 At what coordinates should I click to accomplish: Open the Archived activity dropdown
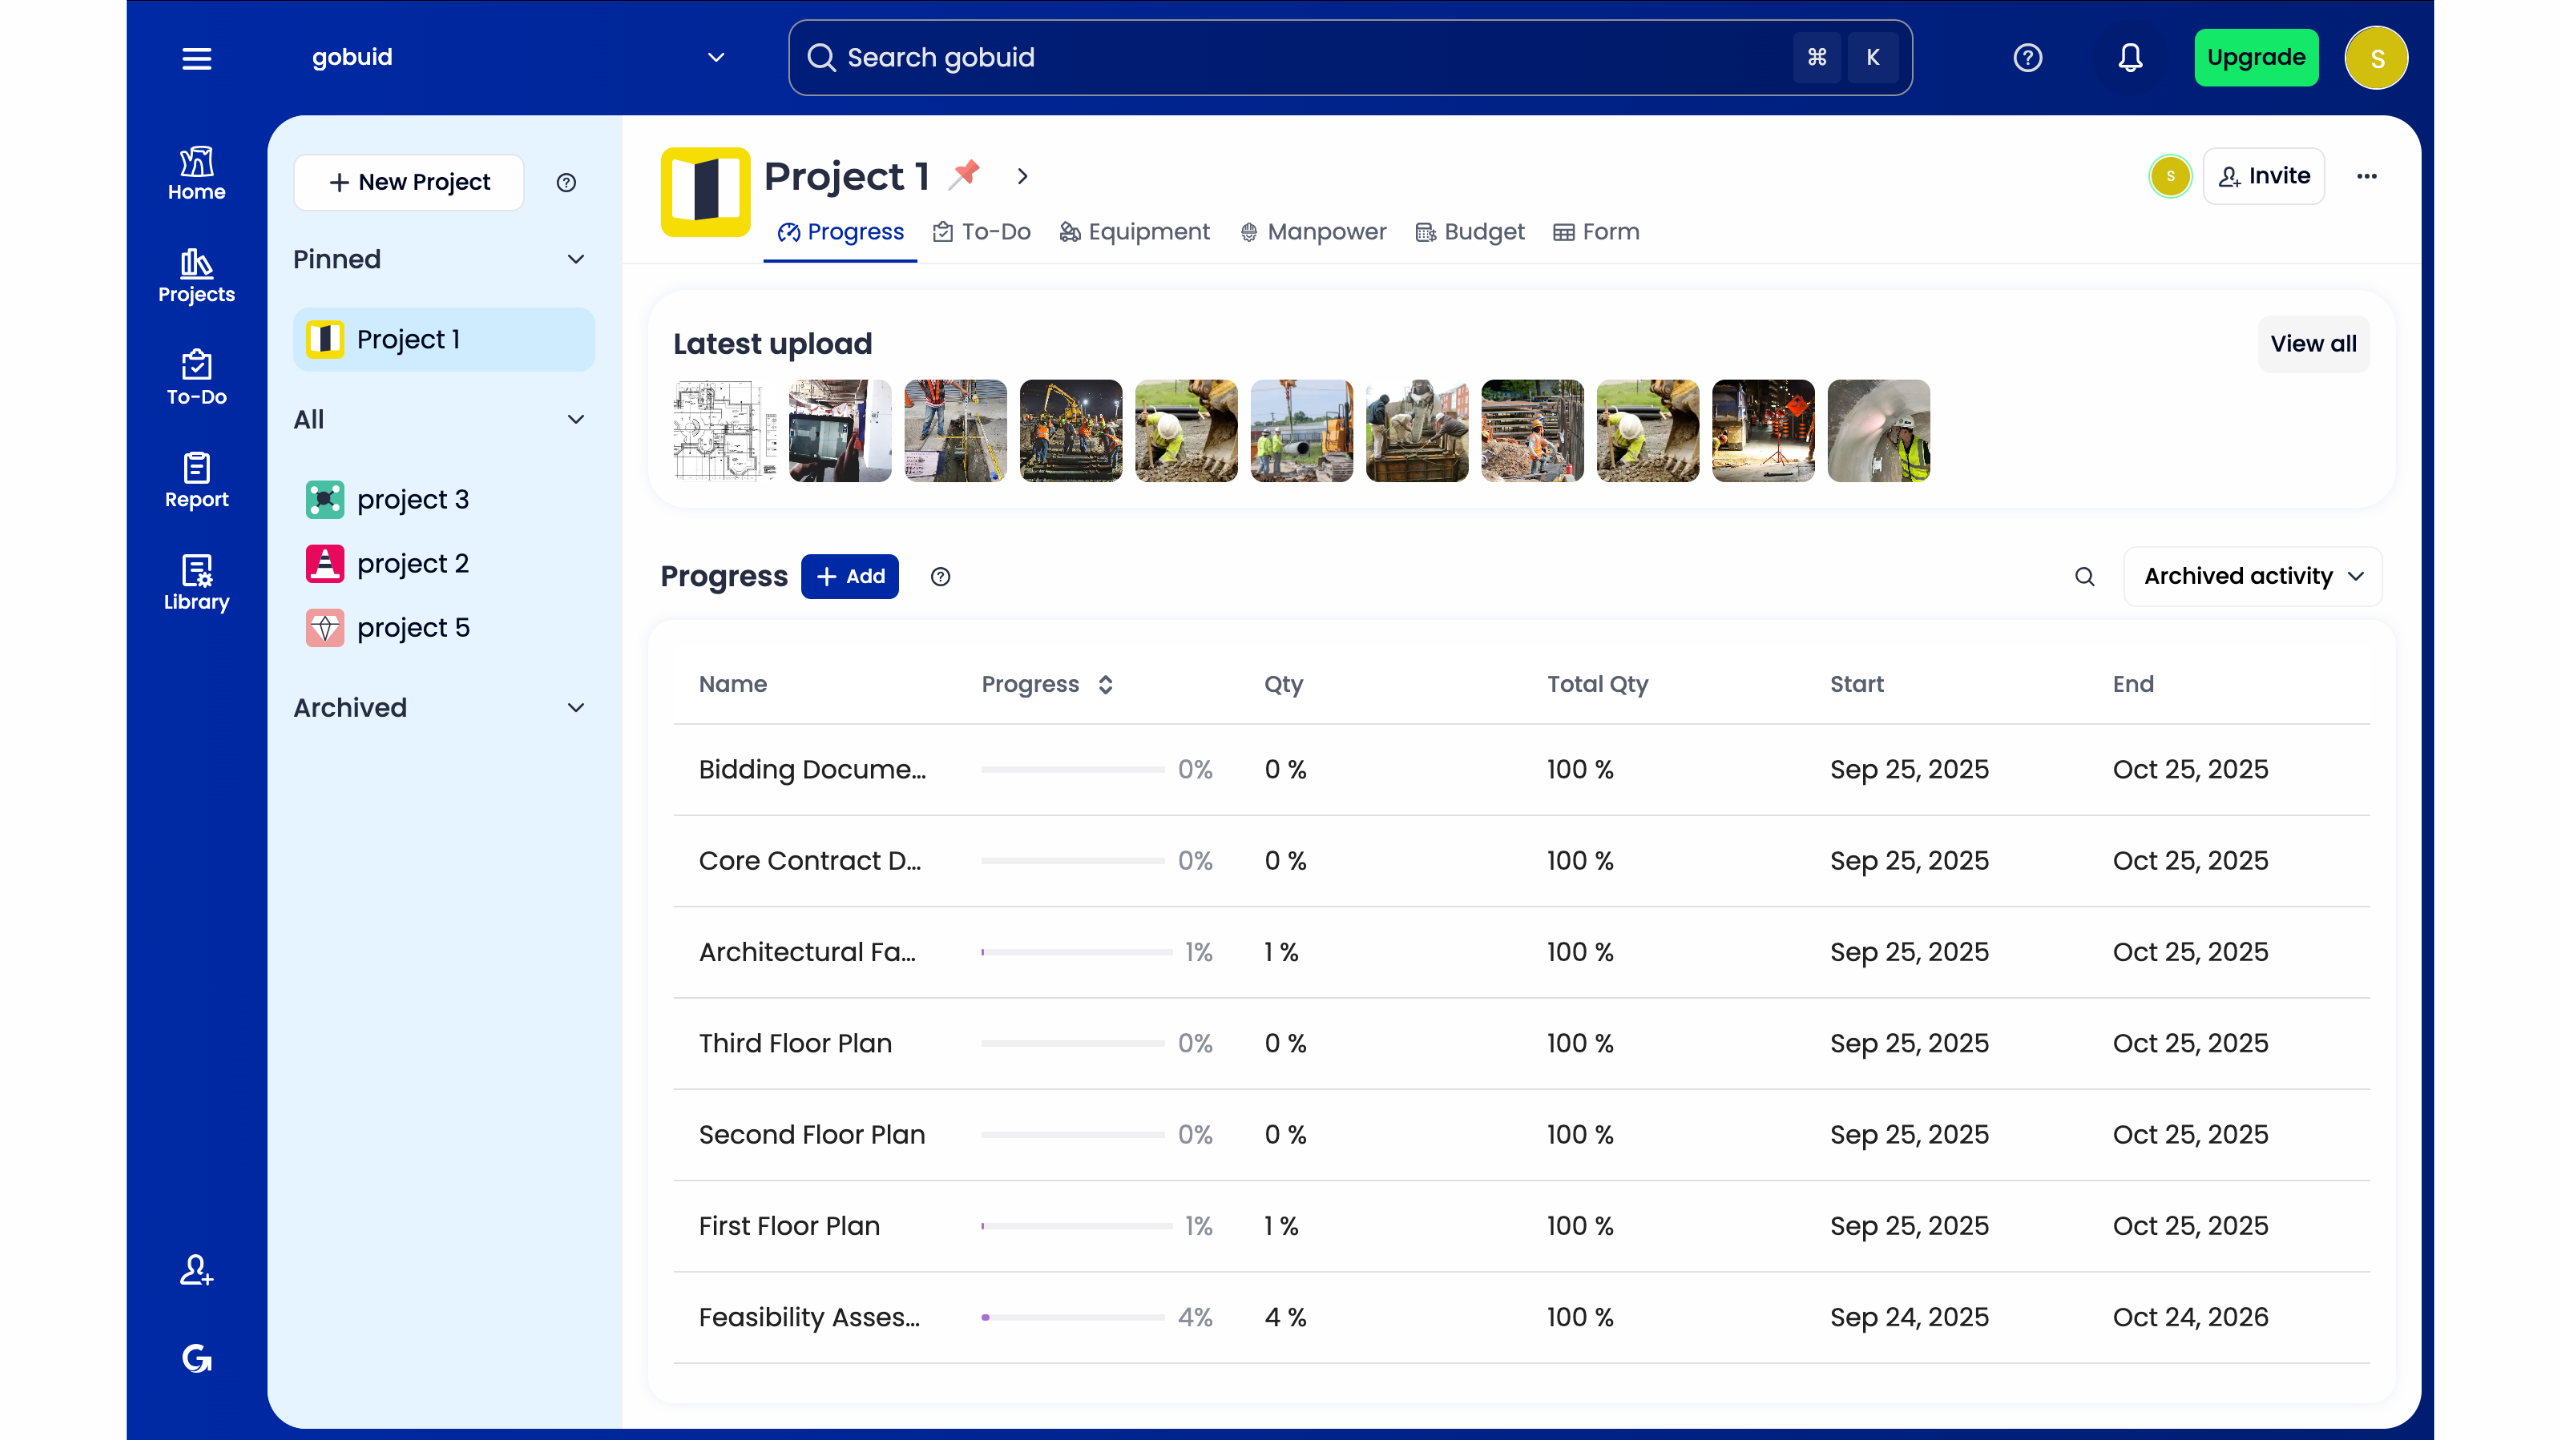2252,576
